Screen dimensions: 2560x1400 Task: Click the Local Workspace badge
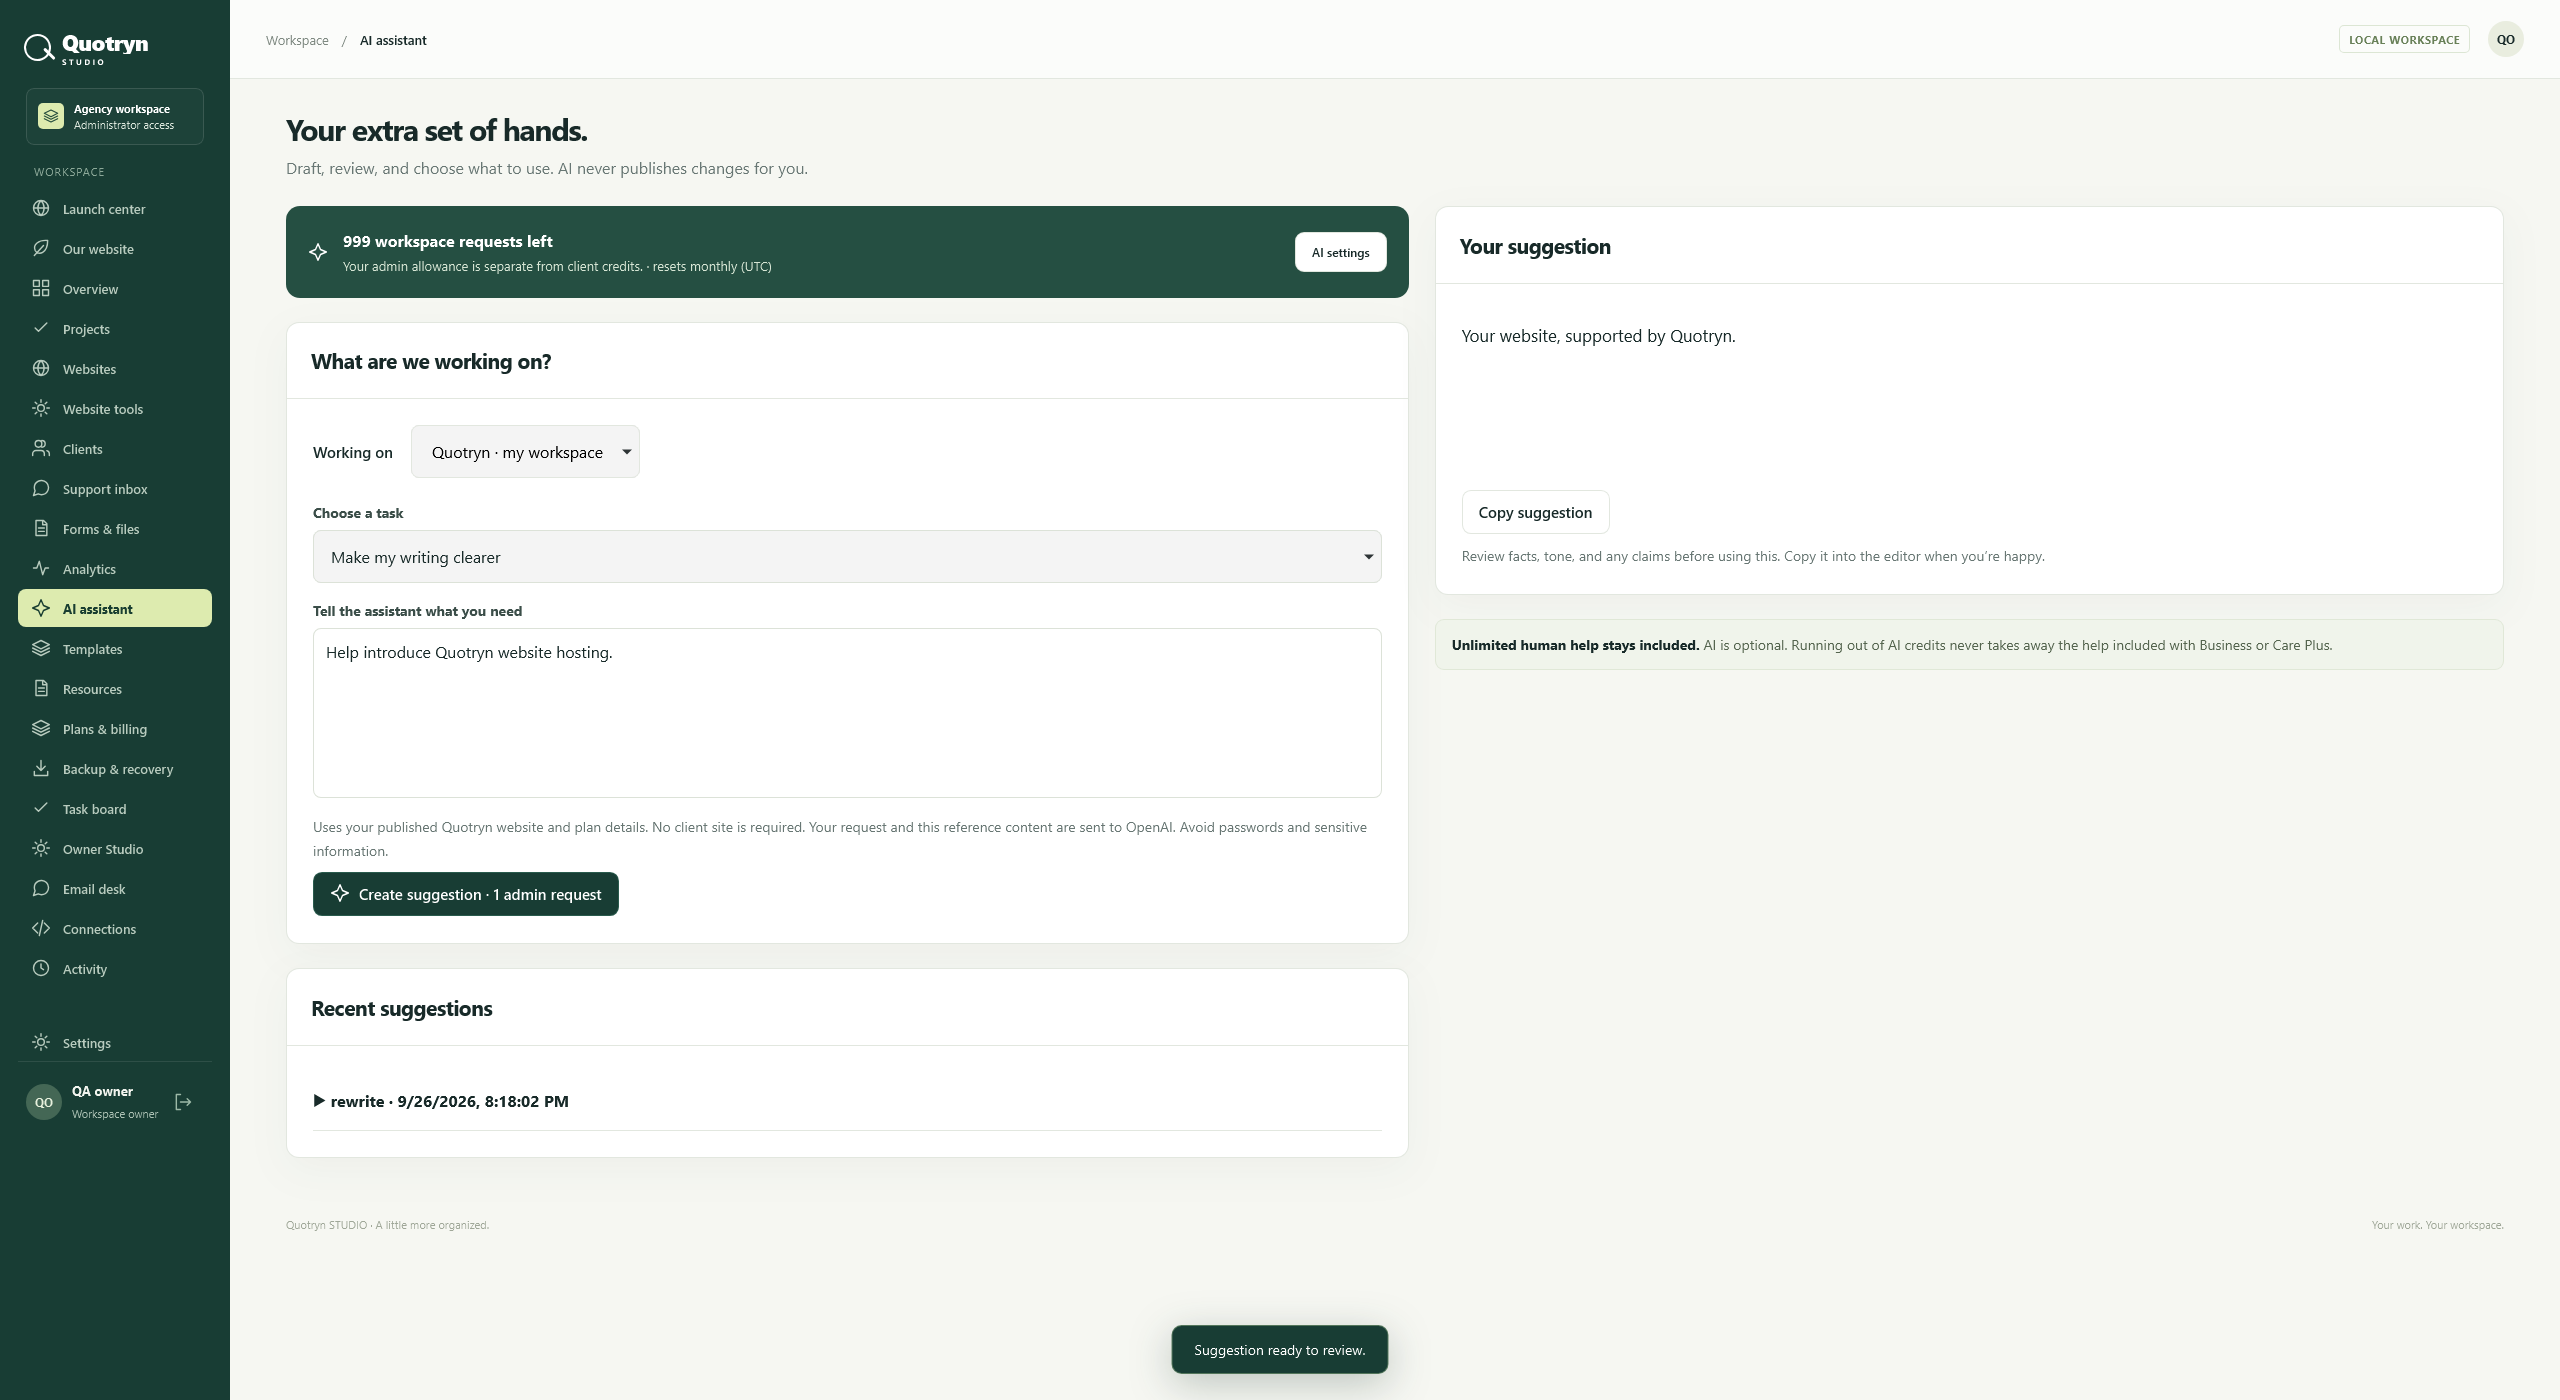point(2404,40)
